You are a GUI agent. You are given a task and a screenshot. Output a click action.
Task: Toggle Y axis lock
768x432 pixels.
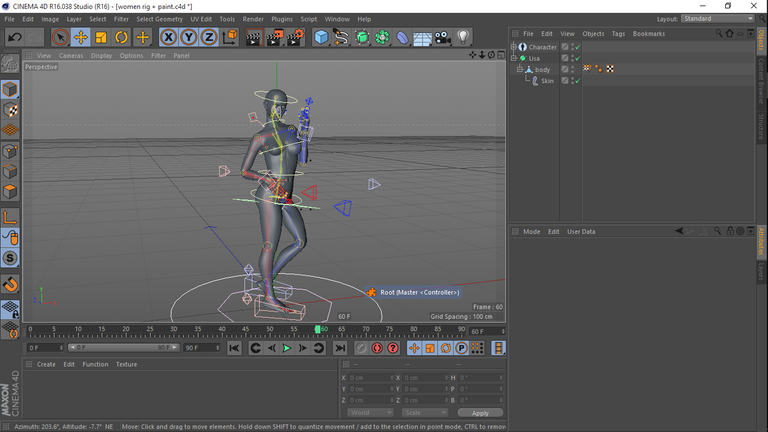click(189, 37)
